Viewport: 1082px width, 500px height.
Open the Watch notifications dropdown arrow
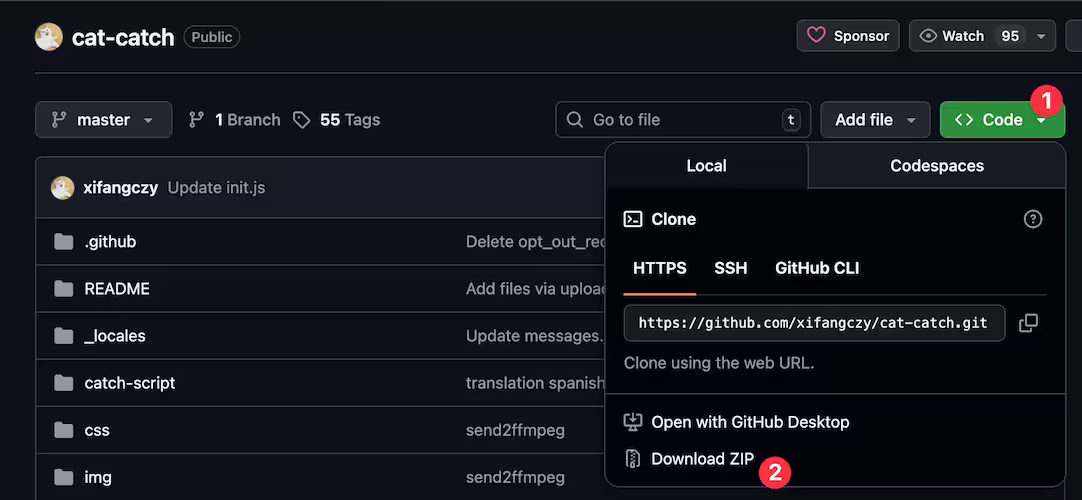[1041, 36]
